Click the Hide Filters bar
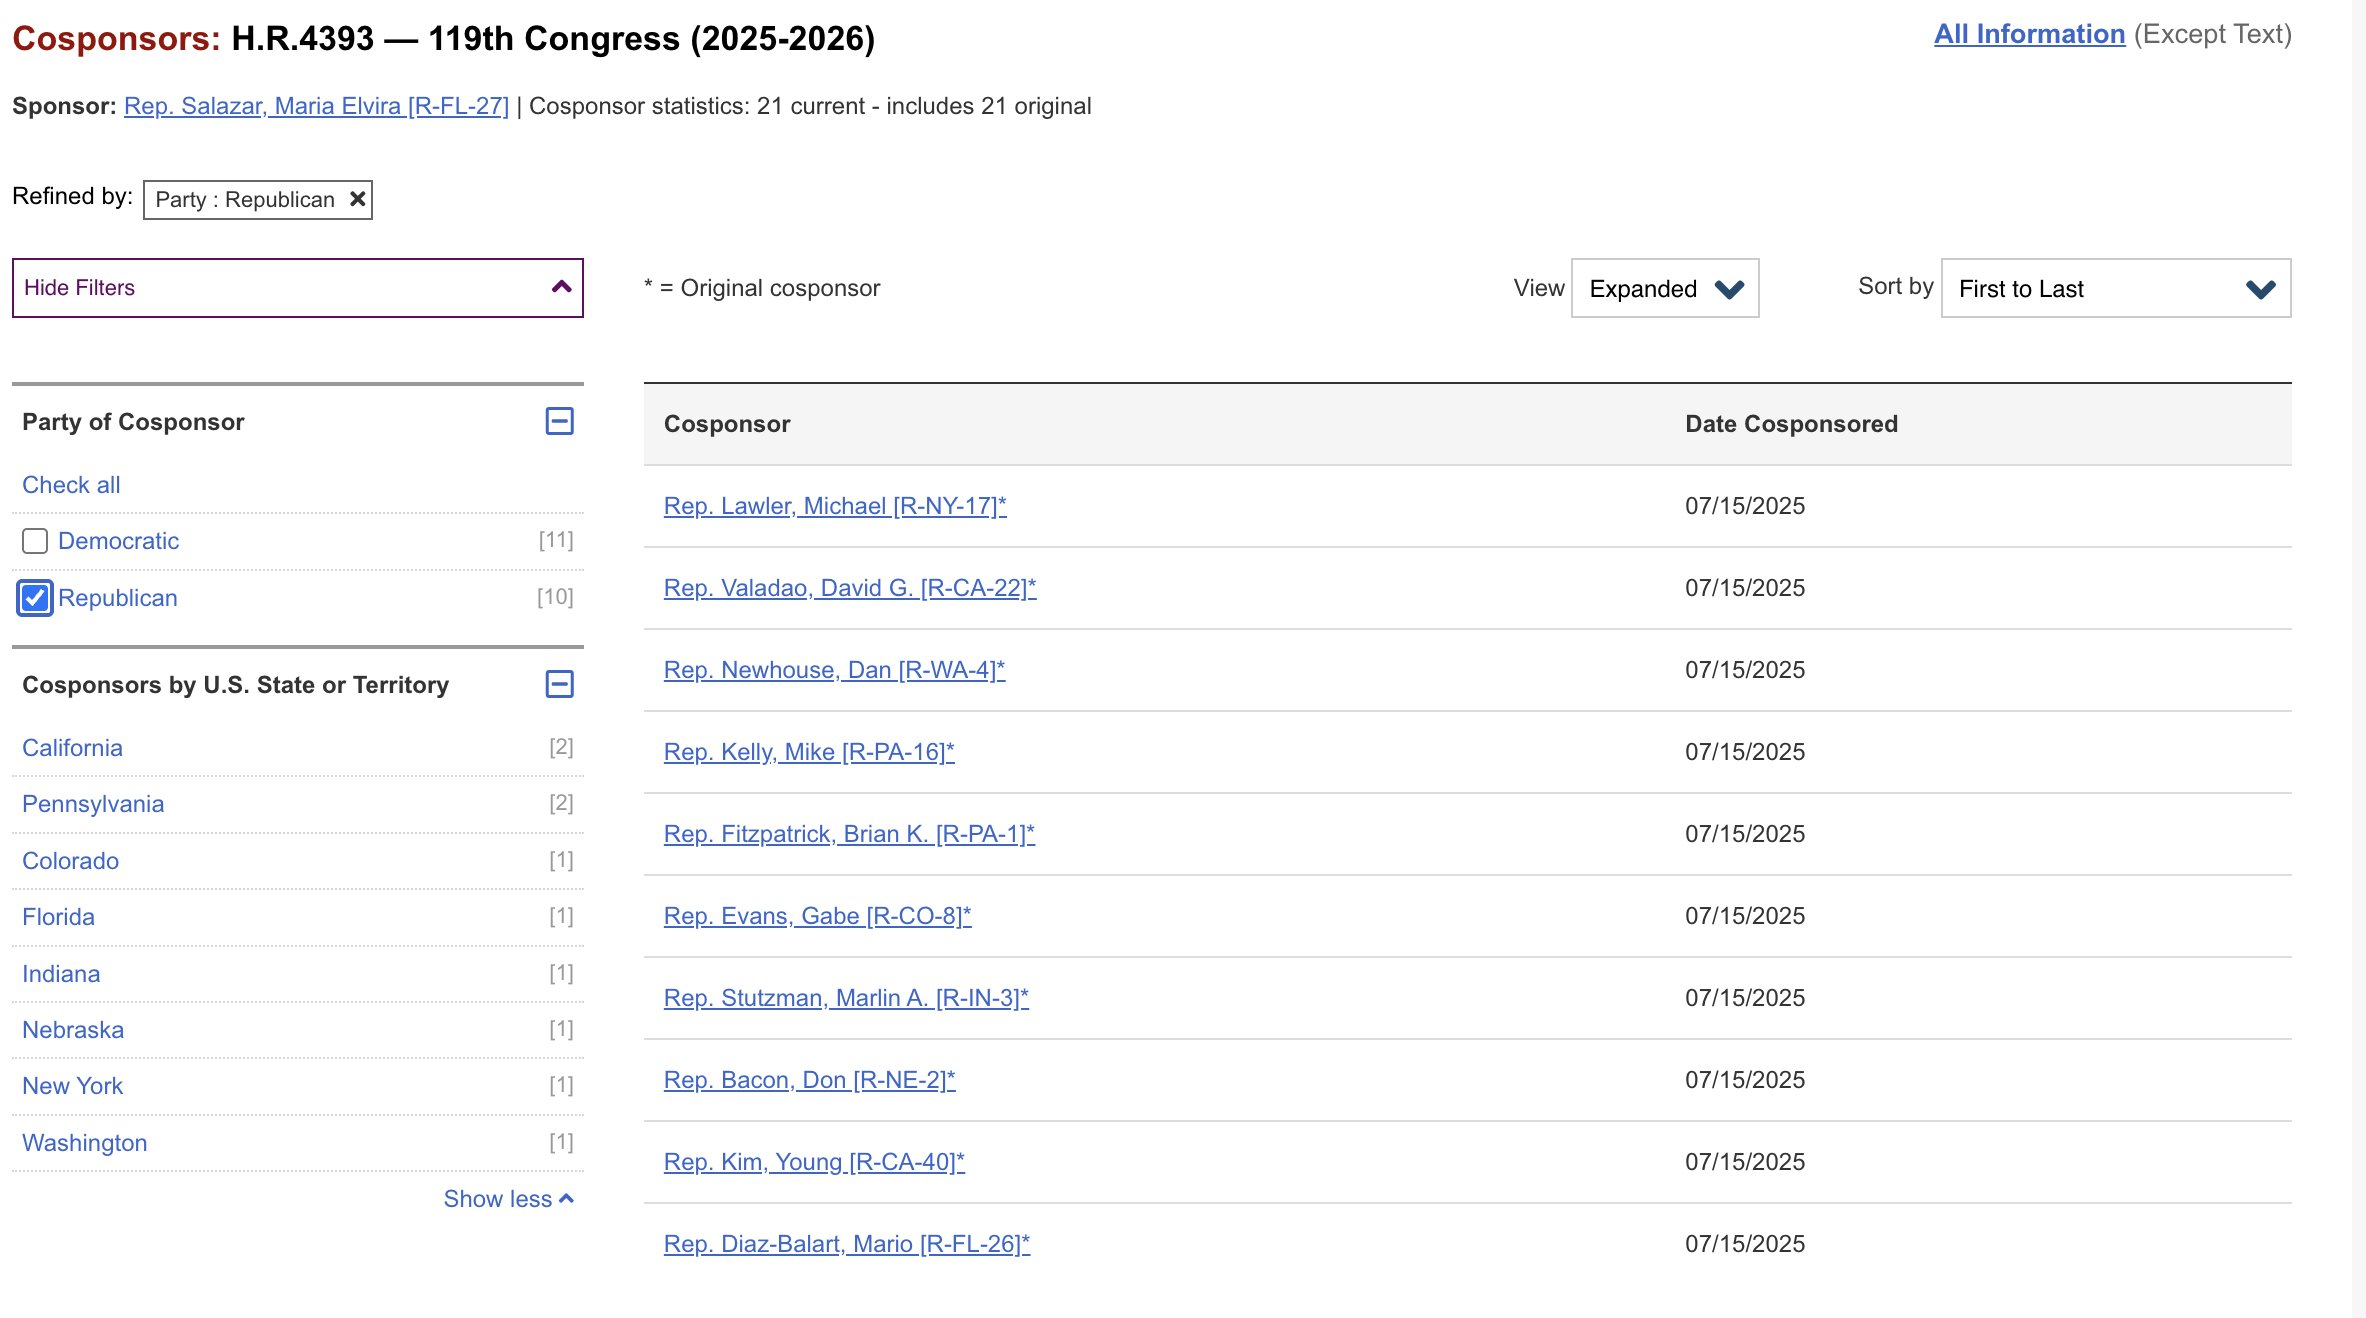This screenshot has width=2366, height=1318. (298, 288)
